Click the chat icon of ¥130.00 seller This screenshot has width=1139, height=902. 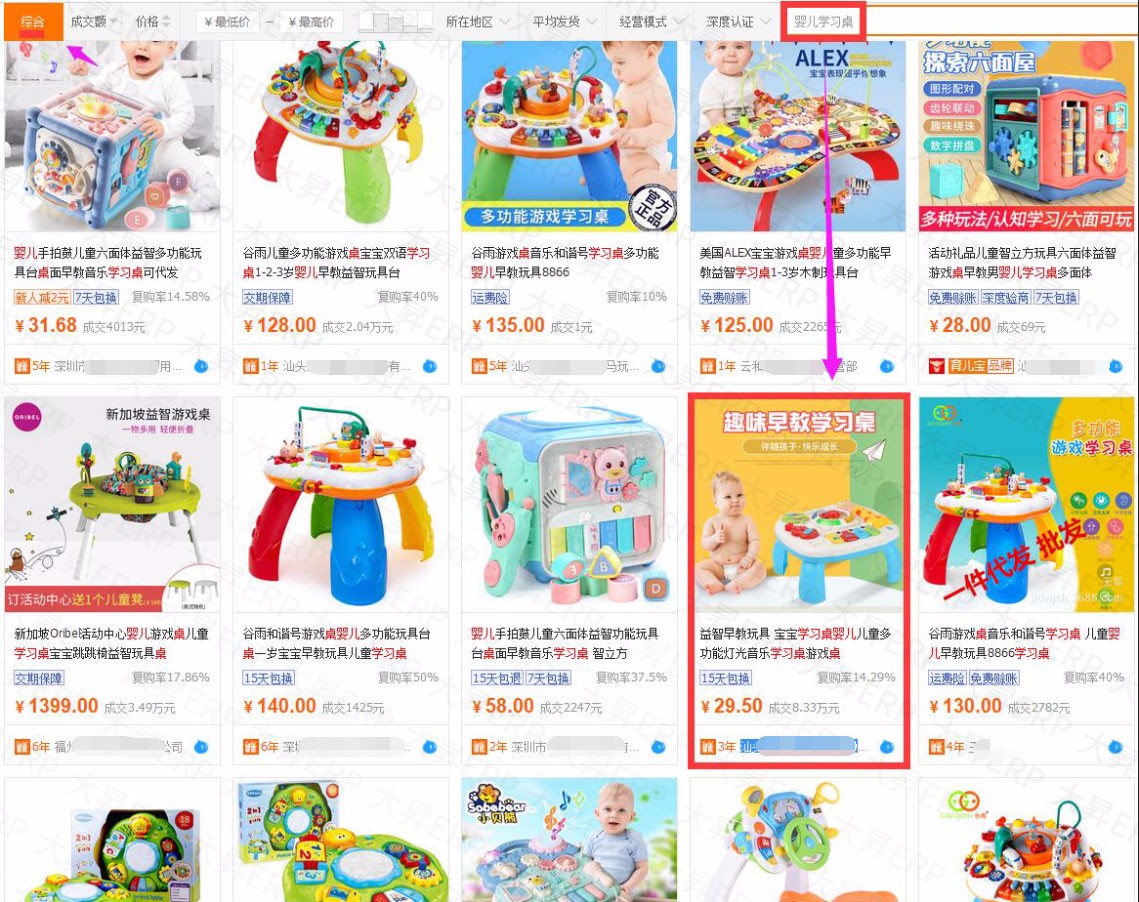click(x=1116, y=747)
